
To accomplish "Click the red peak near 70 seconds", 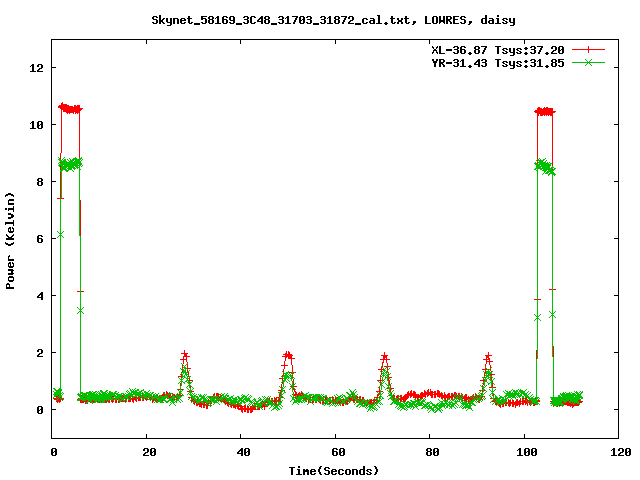I will click(x=385, y=356).
